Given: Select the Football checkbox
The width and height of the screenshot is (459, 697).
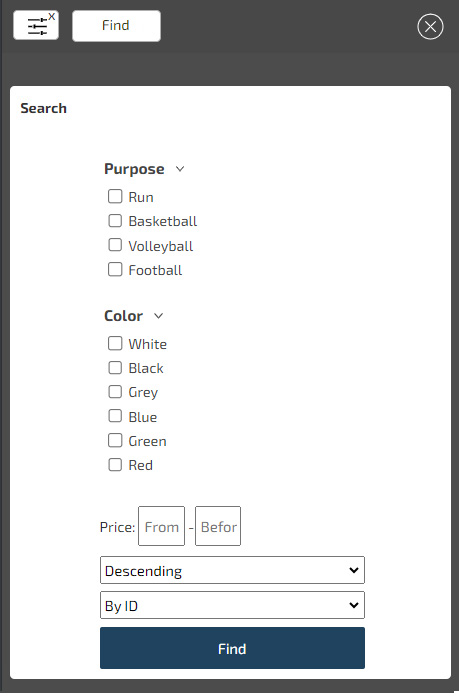Looking at the screenshot, I should click(115, 269).
